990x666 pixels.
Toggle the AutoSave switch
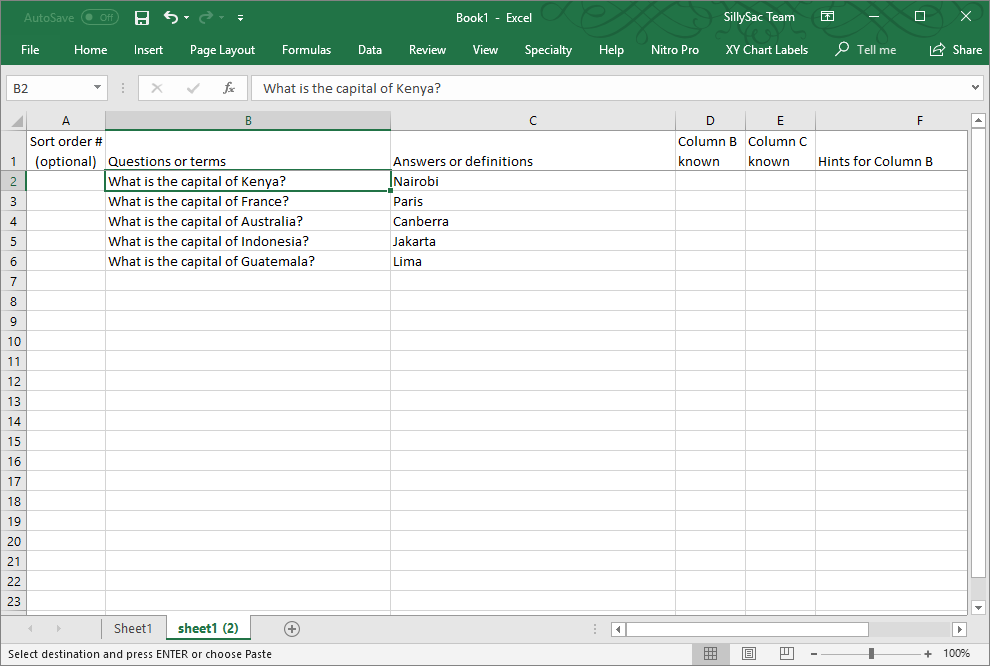pos(99,17)
